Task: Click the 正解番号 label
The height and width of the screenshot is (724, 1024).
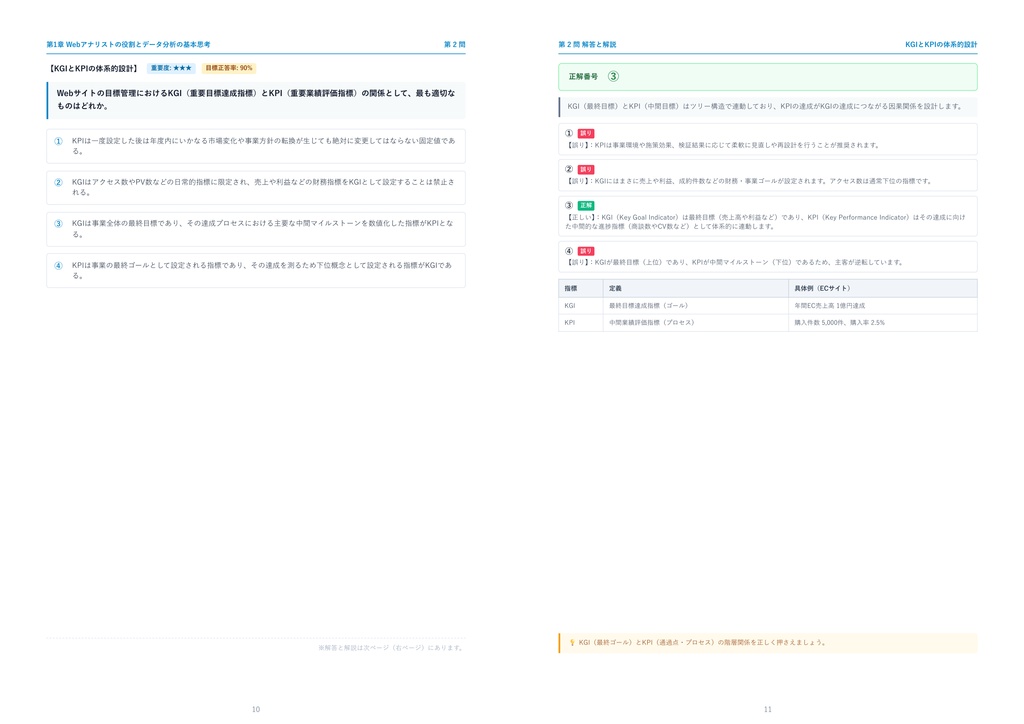Action: (x=583, y=76)
